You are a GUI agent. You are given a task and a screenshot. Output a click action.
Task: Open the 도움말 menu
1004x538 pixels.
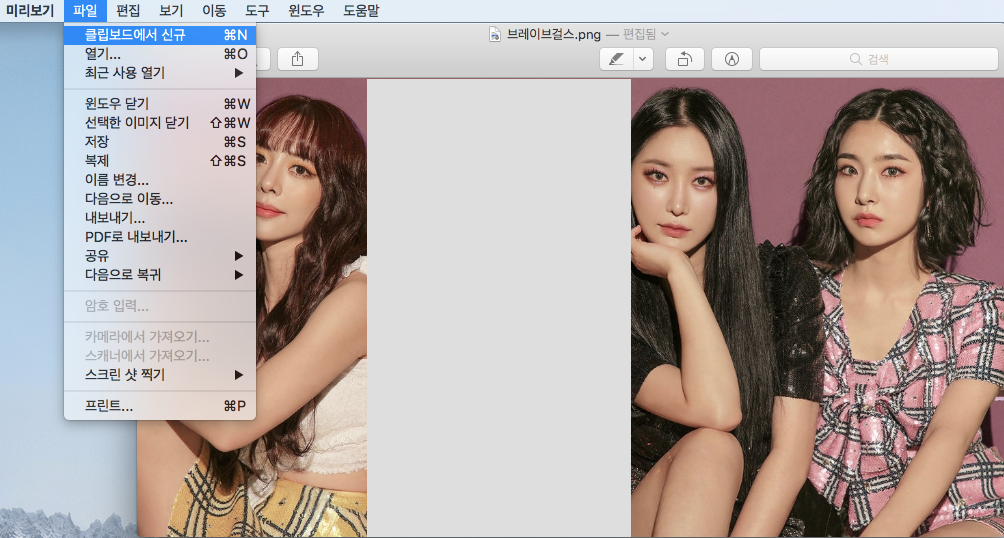pos(361,10)
